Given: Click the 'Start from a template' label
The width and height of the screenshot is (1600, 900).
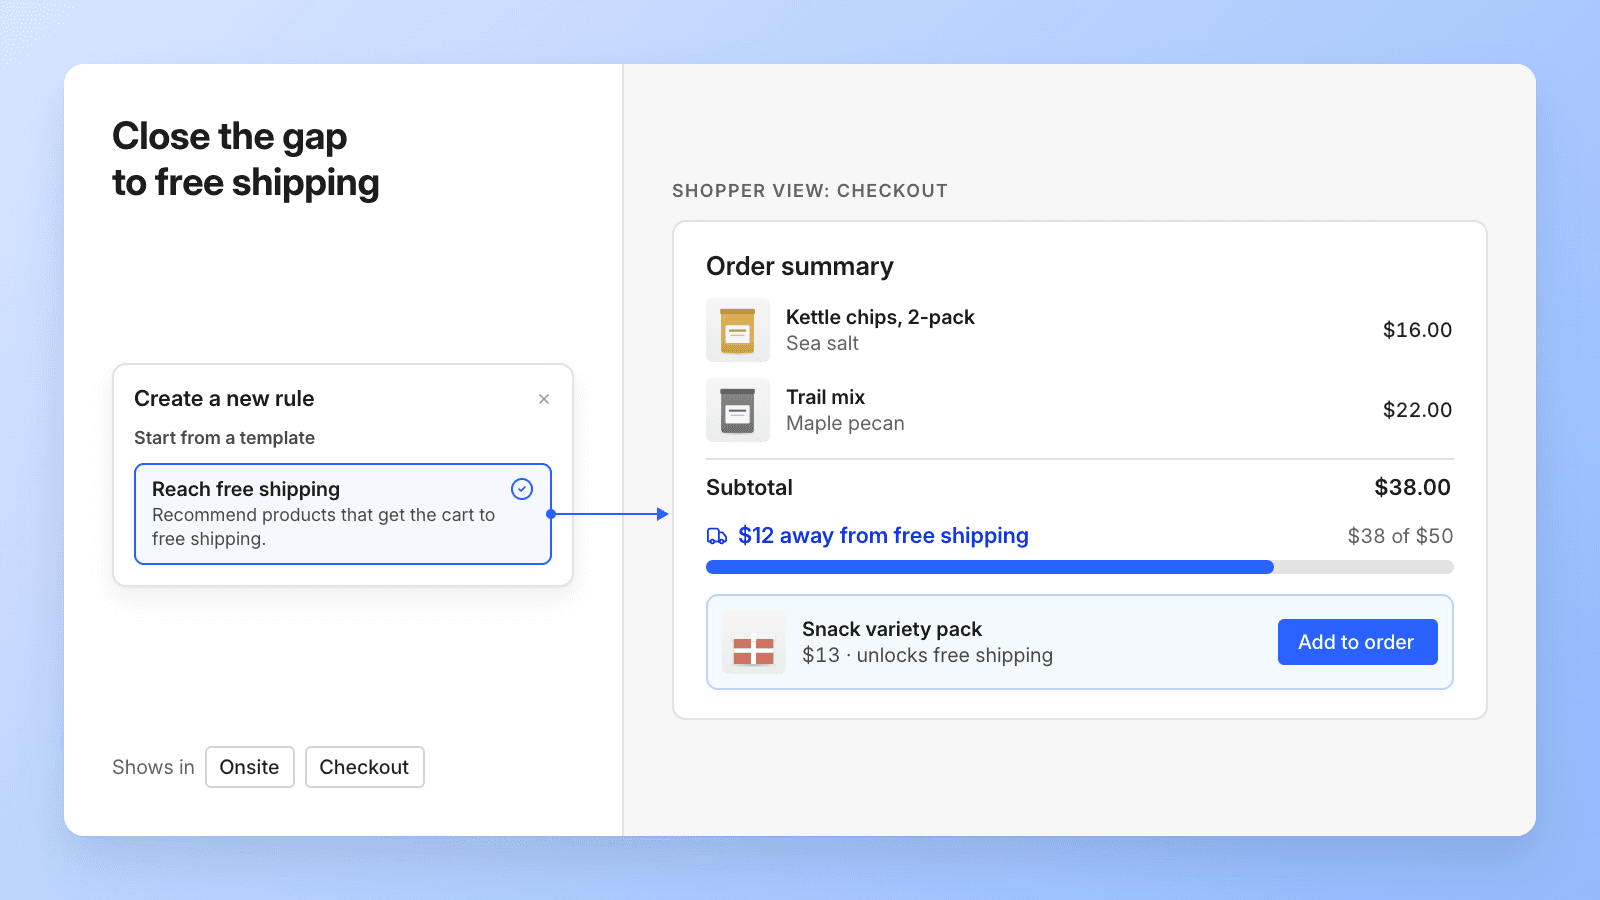Looking at the screenshot, I should click(224, 438).
